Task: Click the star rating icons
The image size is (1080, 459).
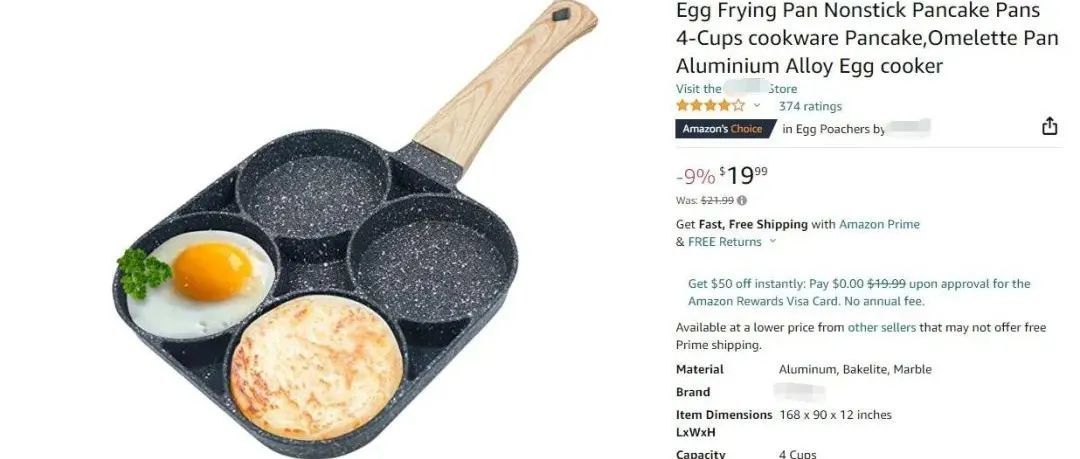Action: (710, 105)
